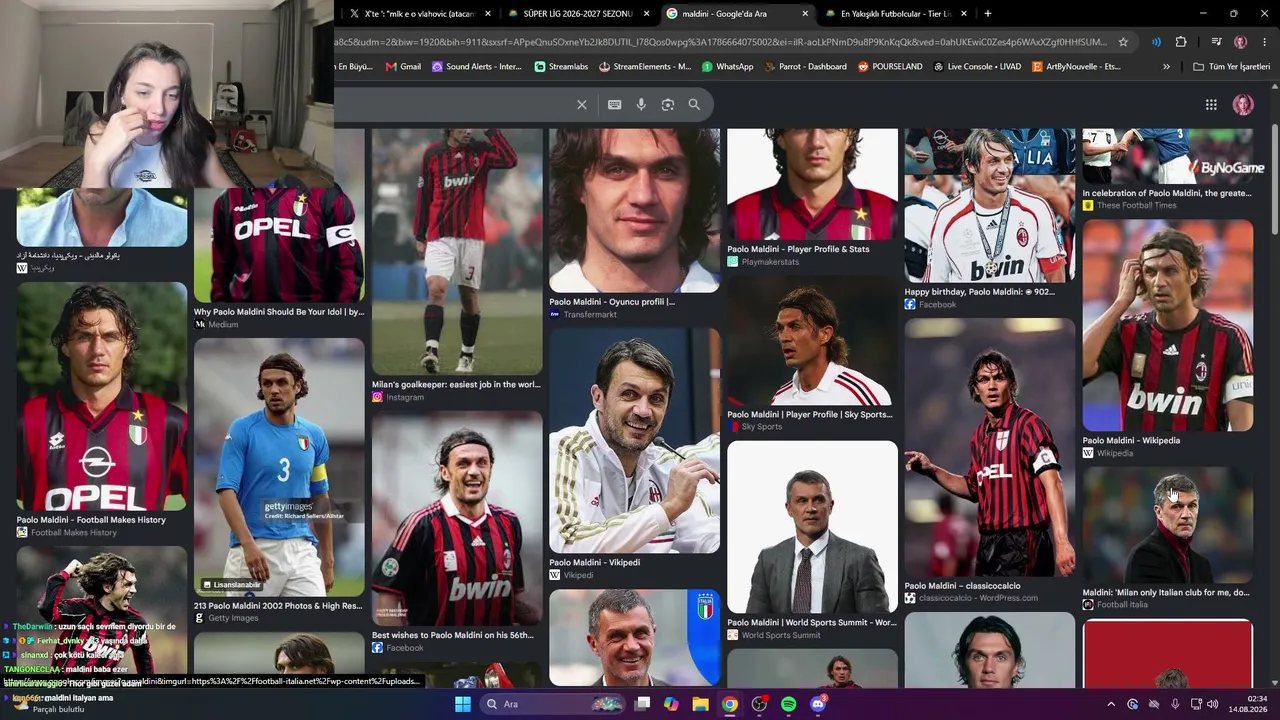
Task: Open 'Best wishes to Paolo Maldini' Facebook result
Action: pyautogui.click(x=456, y=635)
